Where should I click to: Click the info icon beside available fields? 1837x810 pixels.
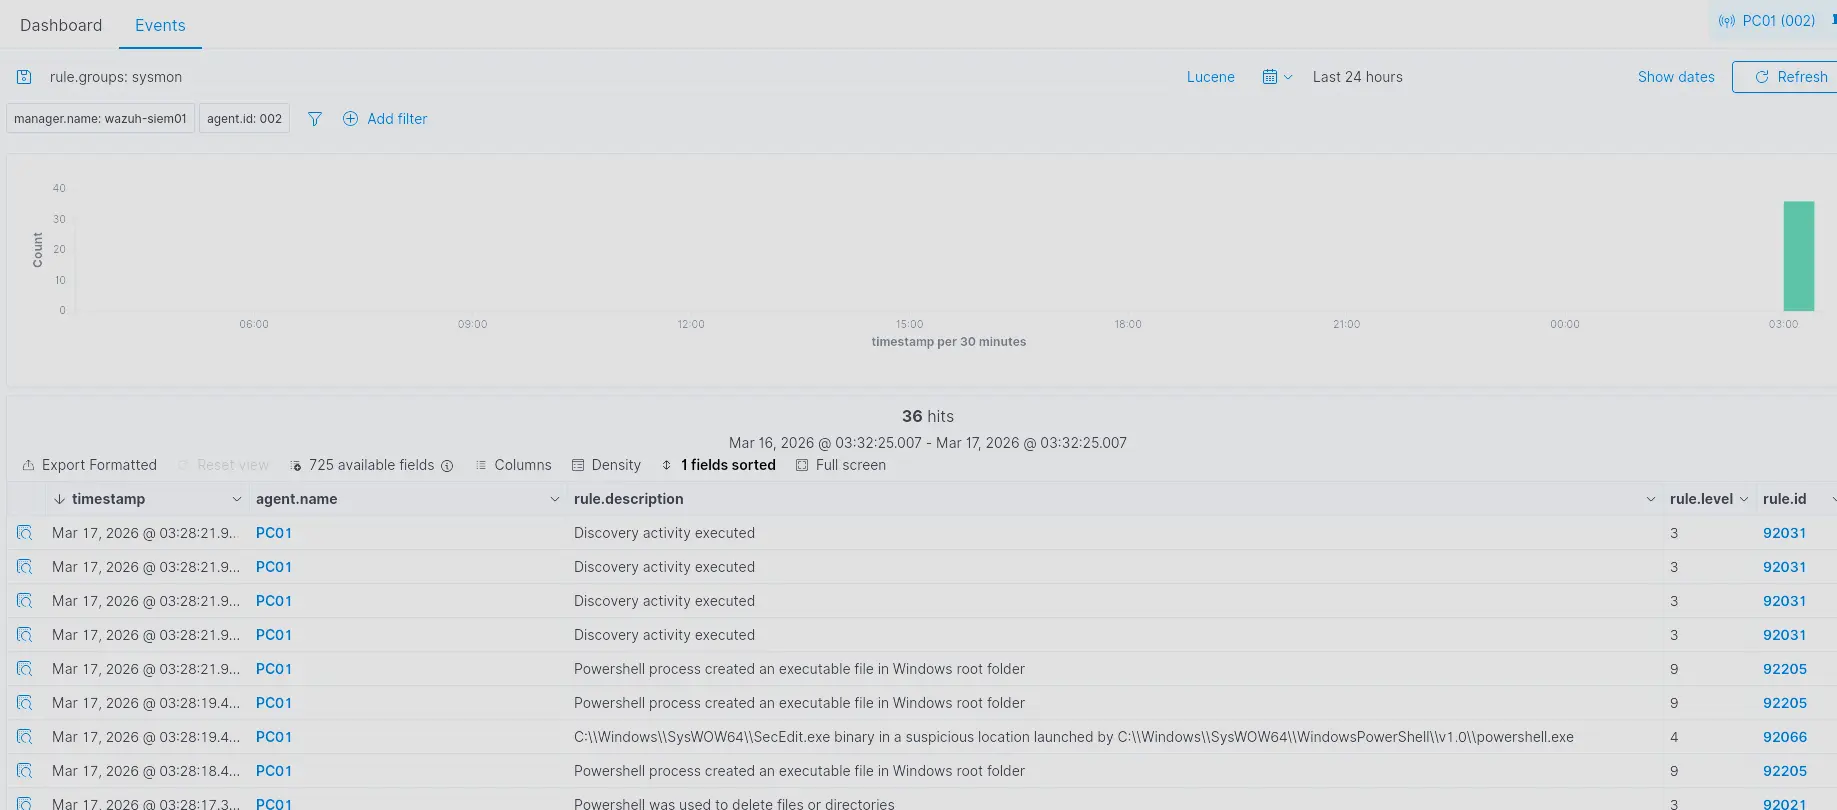447,466
